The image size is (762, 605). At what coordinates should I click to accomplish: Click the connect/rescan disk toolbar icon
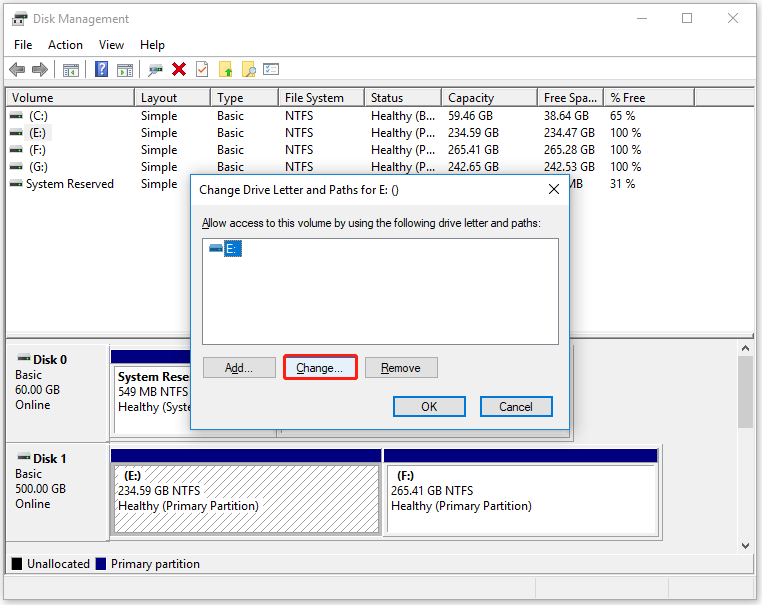[155, 70]
